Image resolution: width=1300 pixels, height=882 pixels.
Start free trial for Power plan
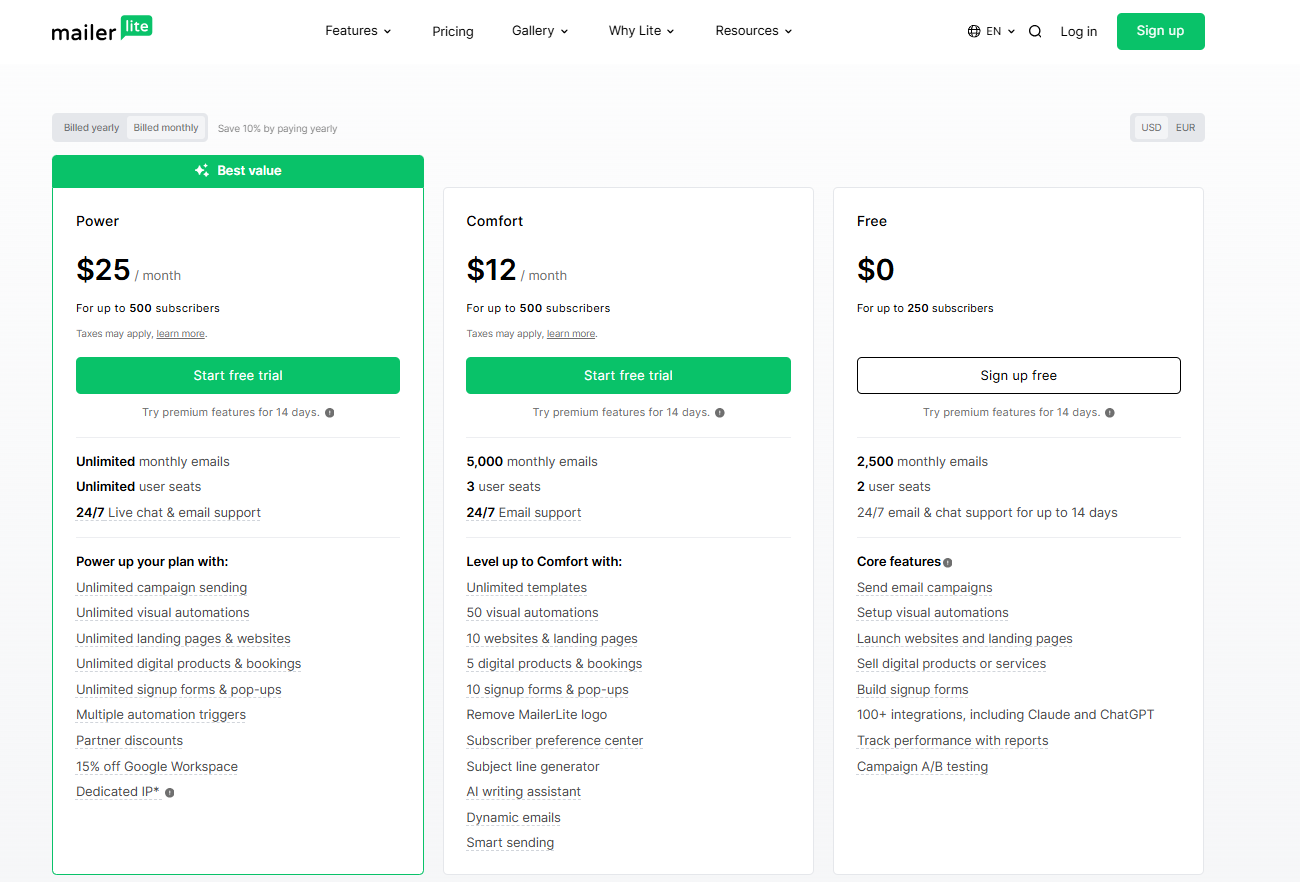(238, 375)
